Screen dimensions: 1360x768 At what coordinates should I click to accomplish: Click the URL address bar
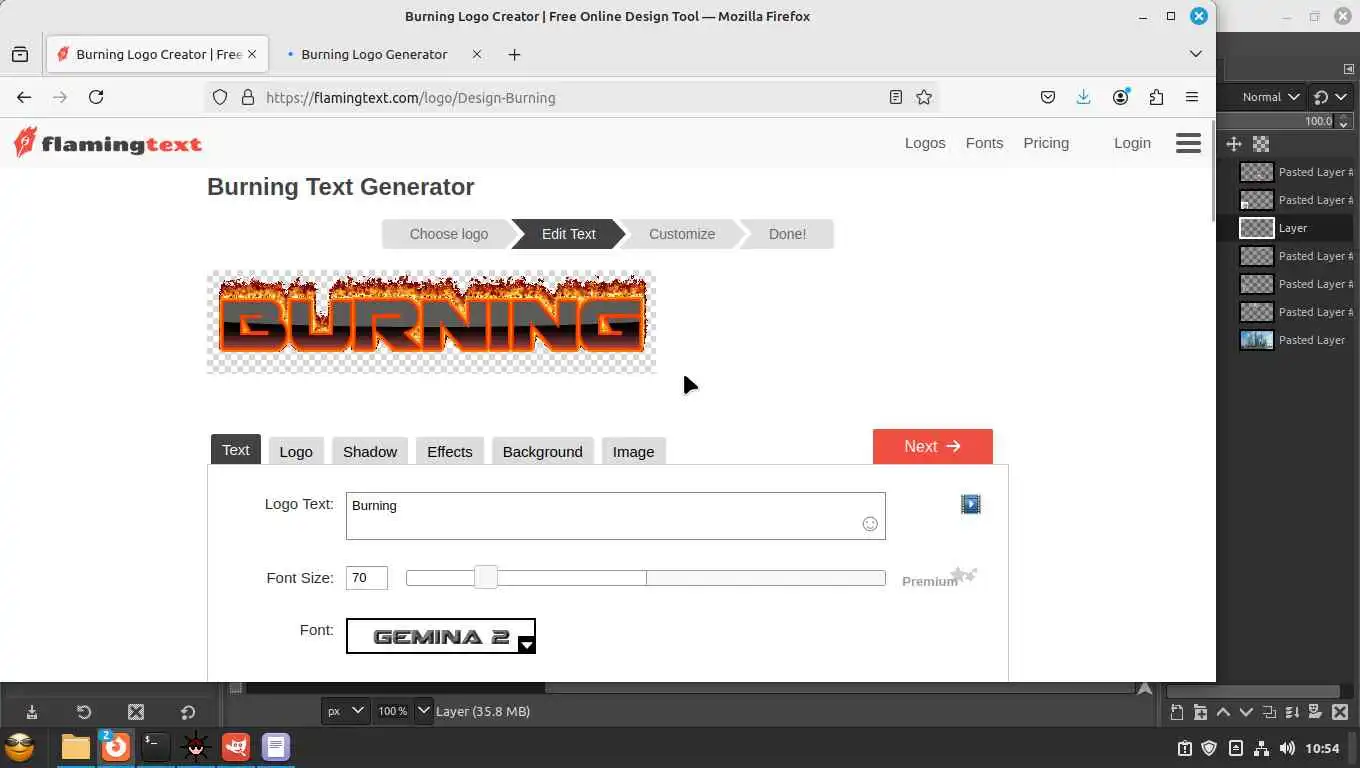(x=574, y=97)
